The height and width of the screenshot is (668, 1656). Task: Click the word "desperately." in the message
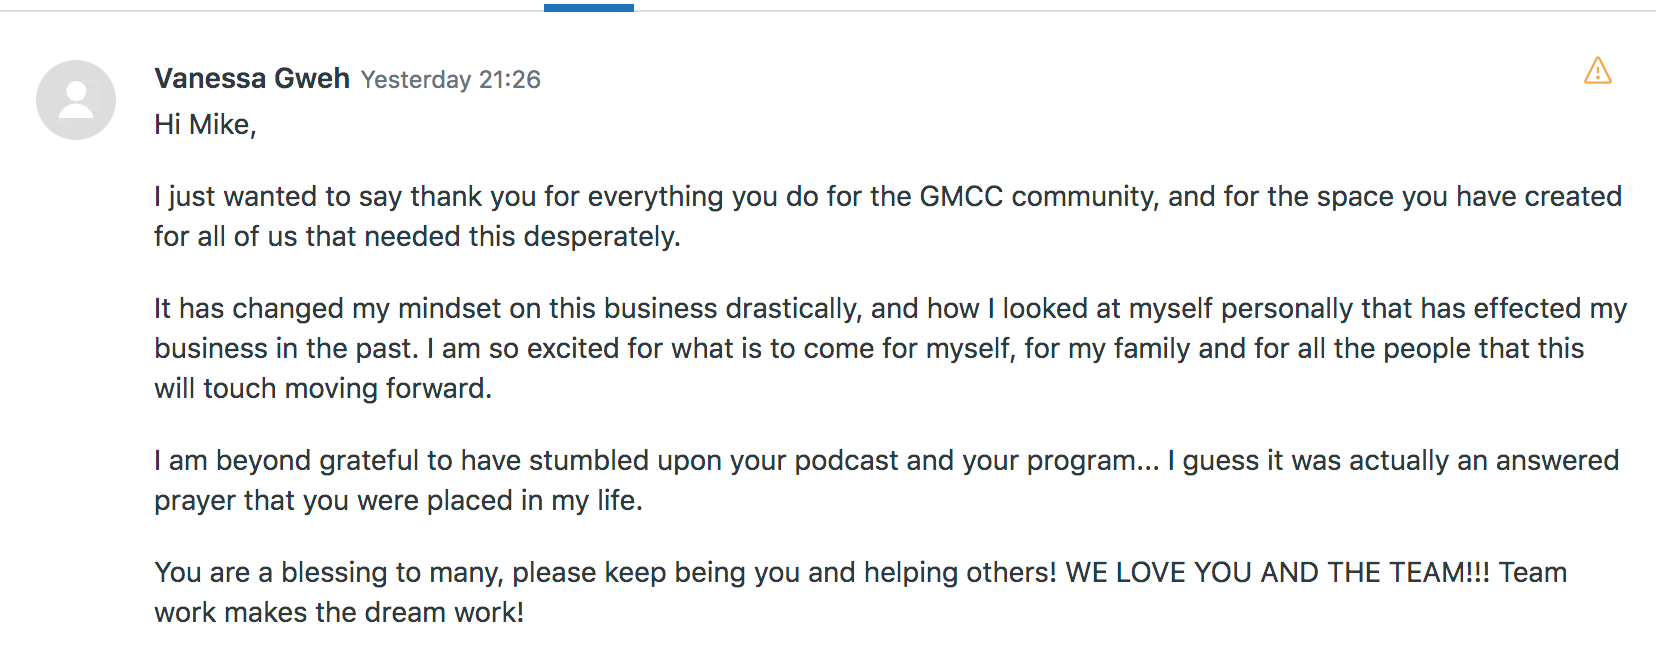[602, 237]
